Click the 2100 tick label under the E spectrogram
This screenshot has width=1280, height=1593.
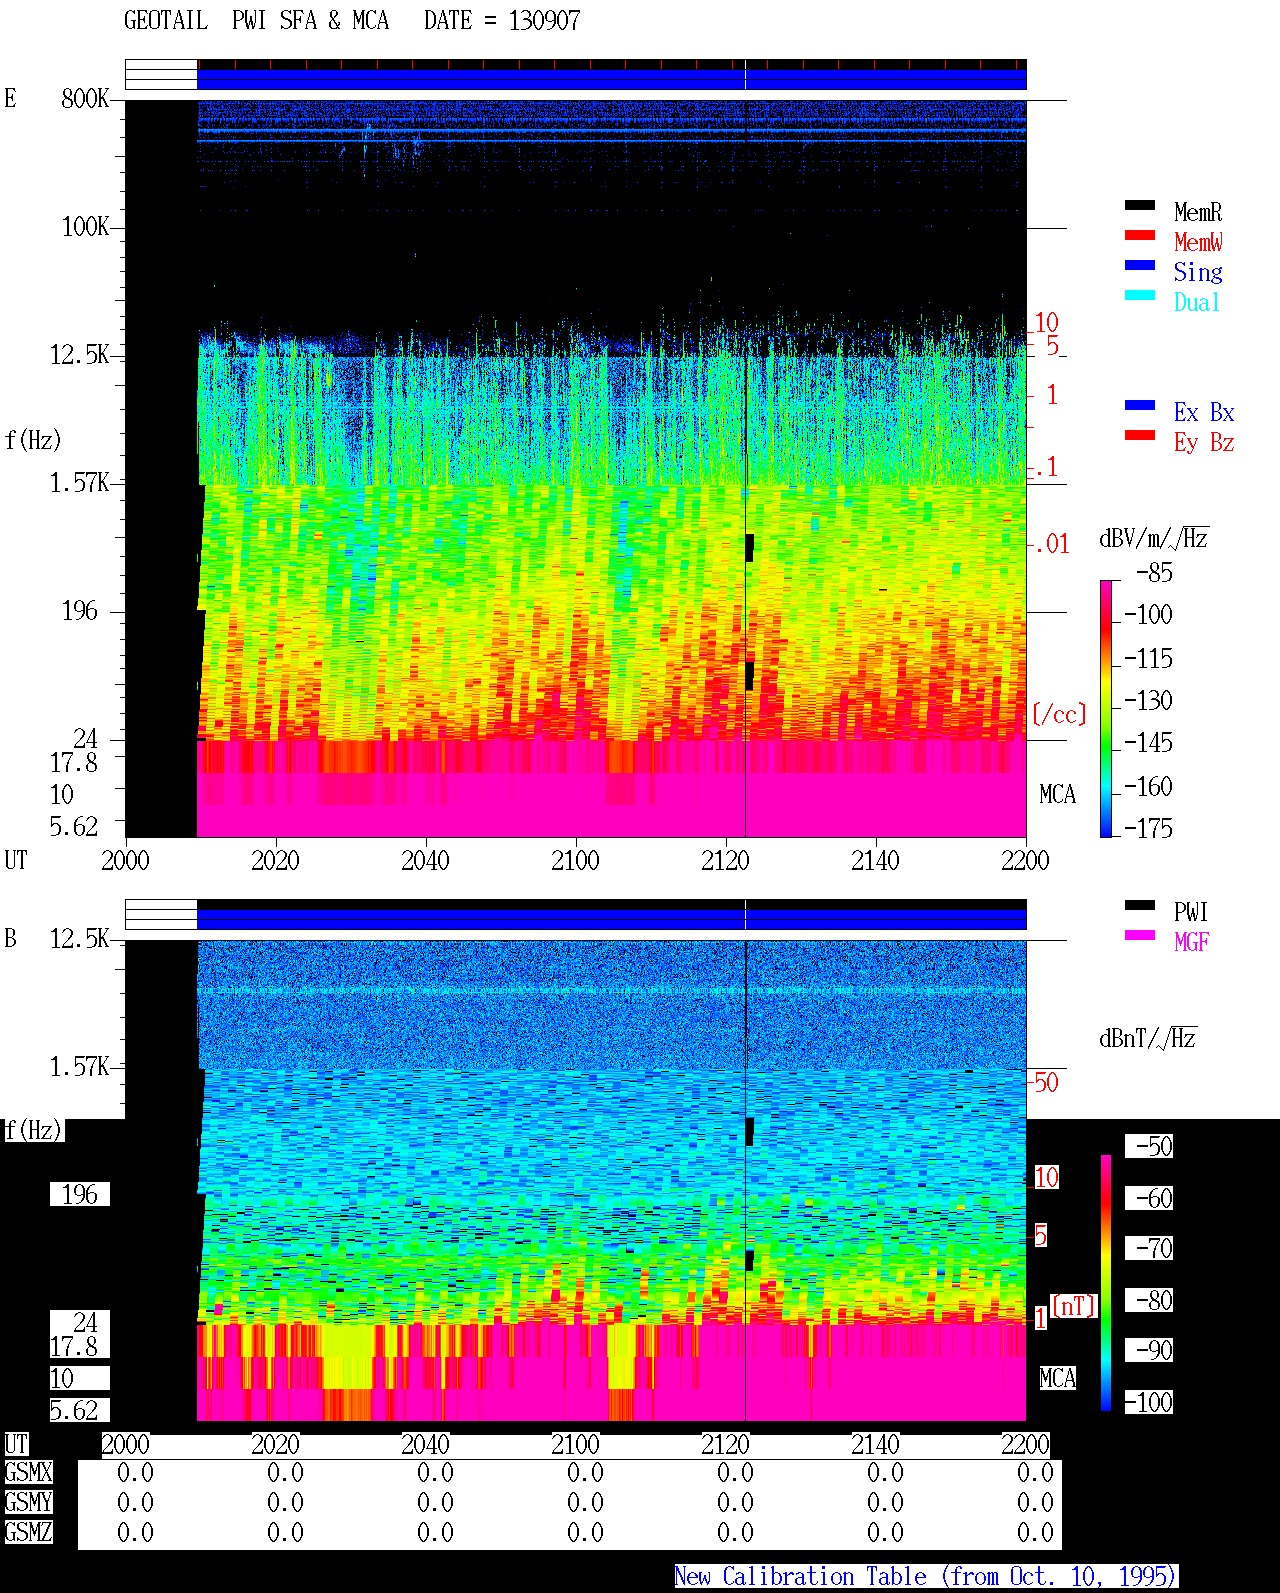coord(575,861)
